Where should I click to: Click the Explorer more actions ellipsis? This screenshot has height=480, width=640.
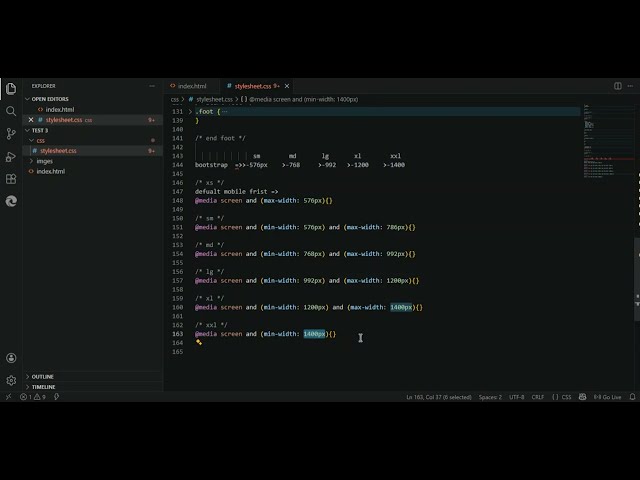[152, 86]
